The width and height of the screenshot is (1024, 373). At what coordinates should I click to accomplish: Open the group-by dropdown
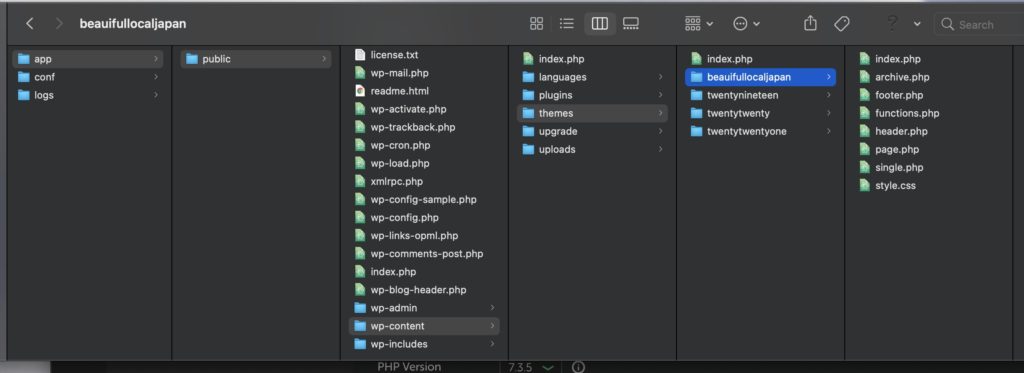click(699, 24)
